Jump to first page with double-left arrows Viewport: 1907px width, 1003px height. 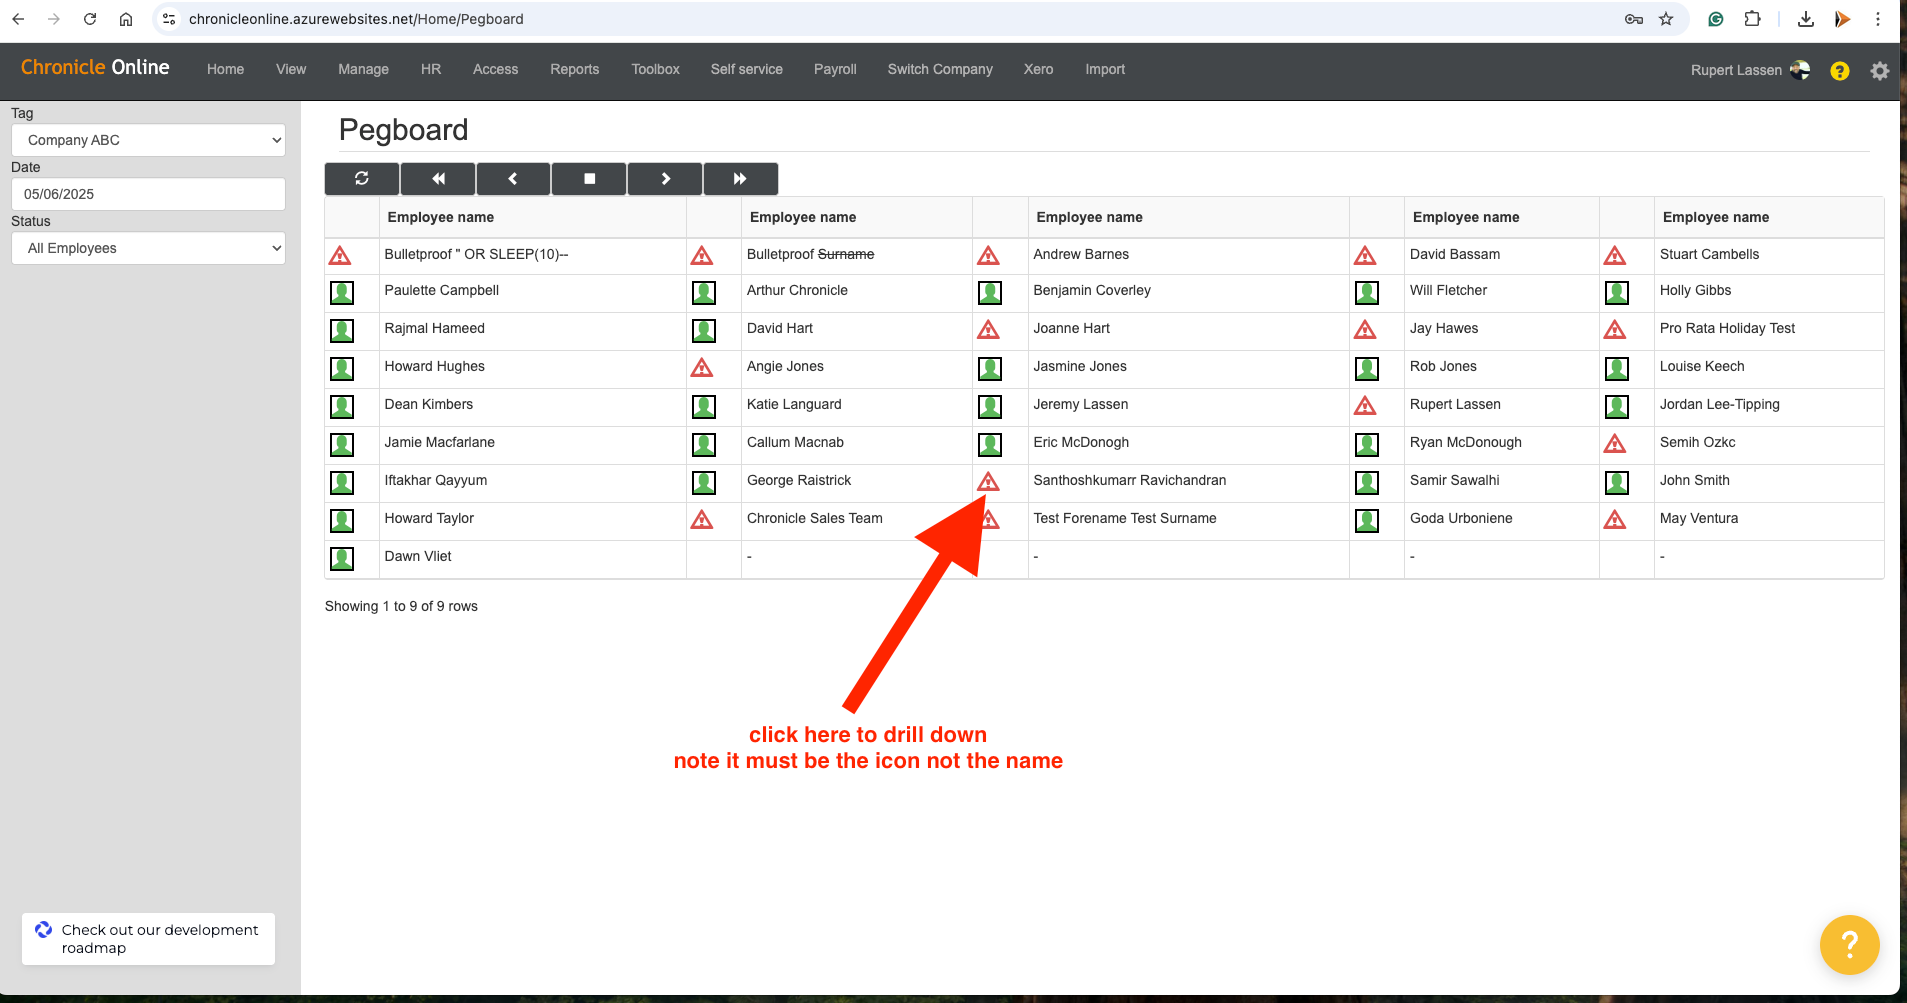coord(438,179)
